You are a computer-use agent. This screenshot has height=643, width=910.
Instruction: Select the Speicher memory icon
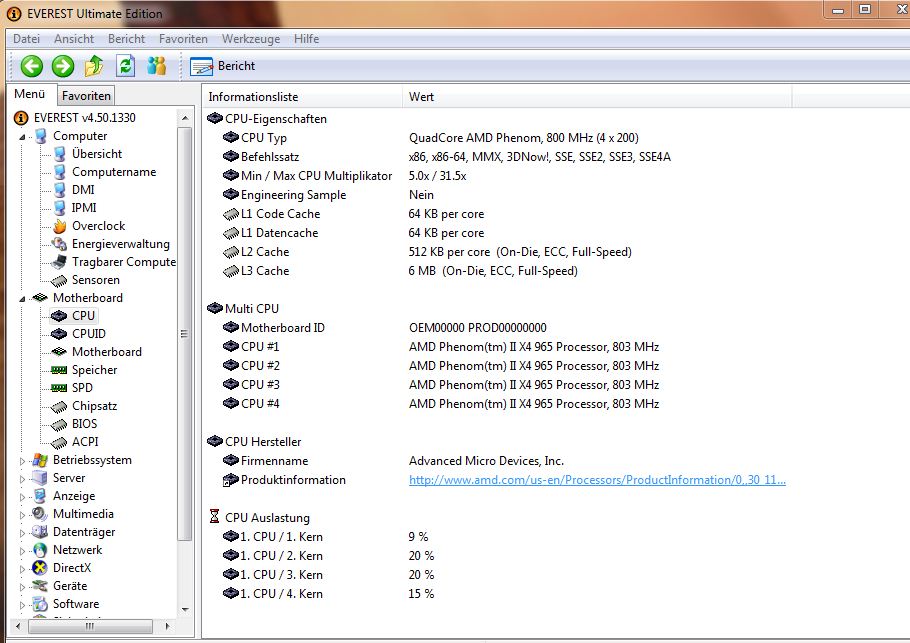tap(59, 370)
